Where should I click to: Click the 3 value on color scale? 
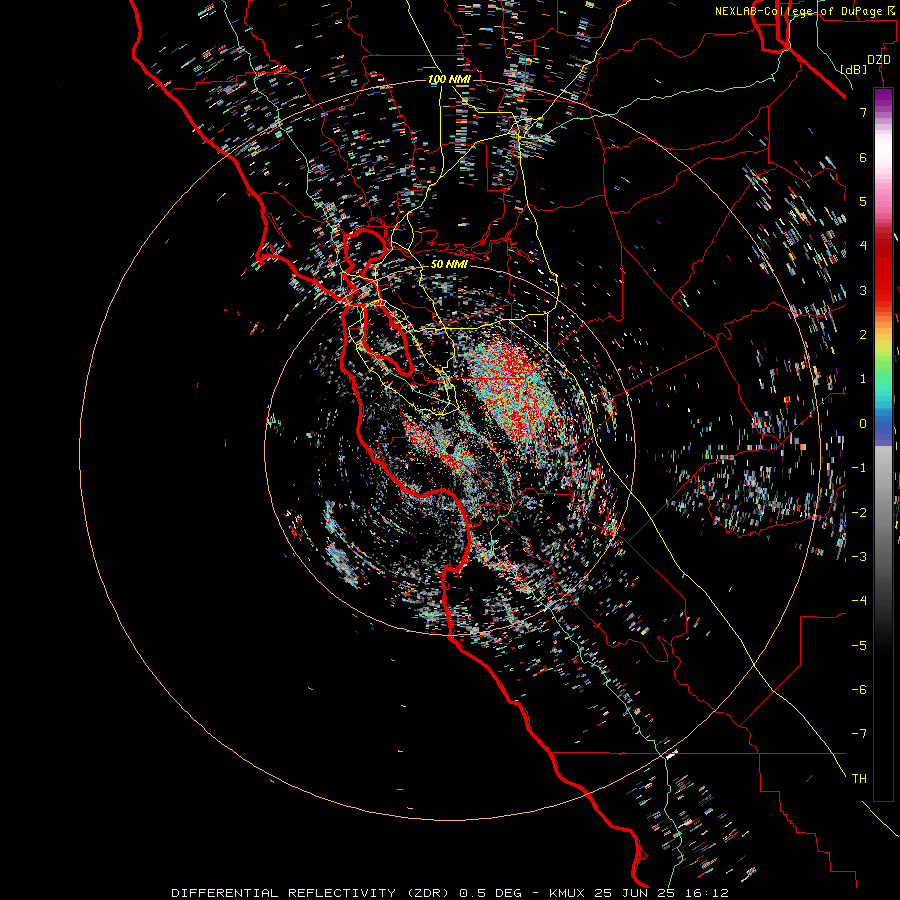click(x=863, y=290)
